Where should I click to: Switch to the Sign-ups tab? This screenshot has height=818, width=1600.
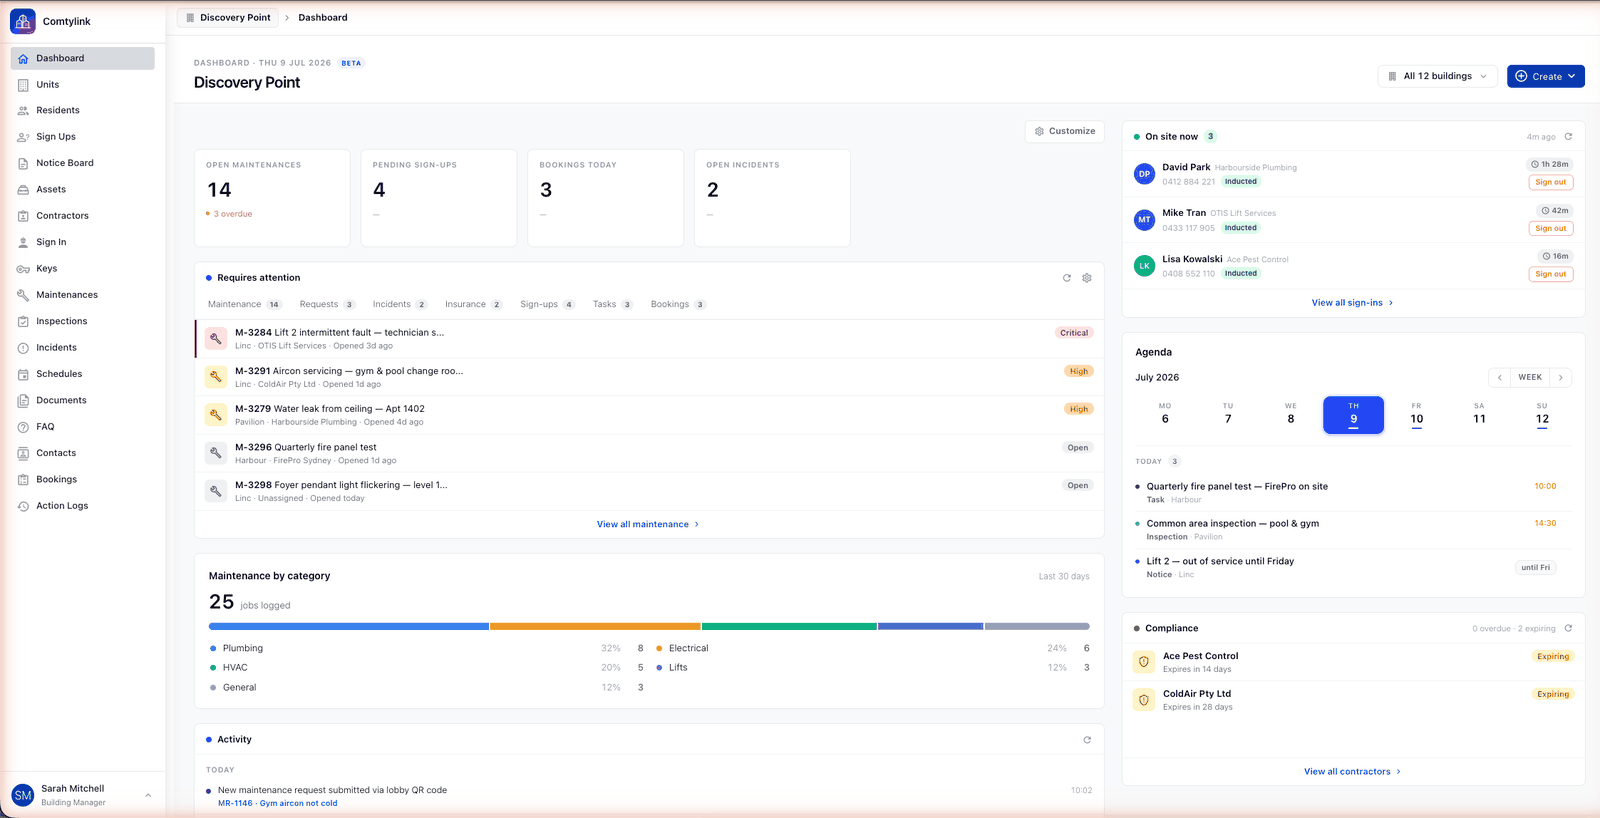tap(547, 304)
